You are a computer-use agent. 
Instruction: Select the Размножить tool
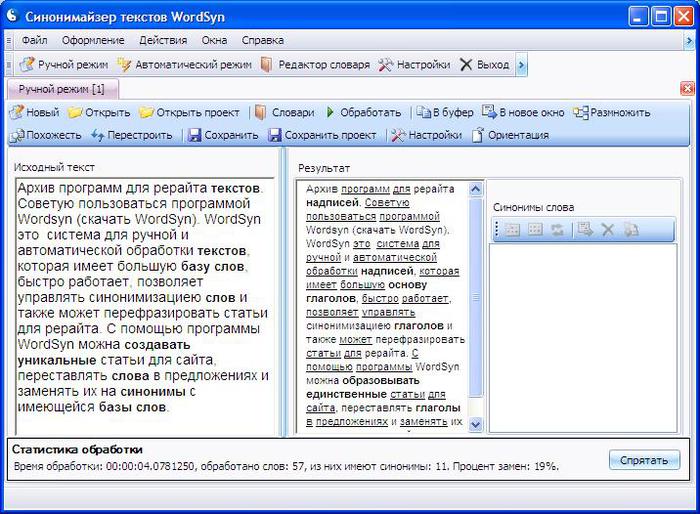point(580,113)
